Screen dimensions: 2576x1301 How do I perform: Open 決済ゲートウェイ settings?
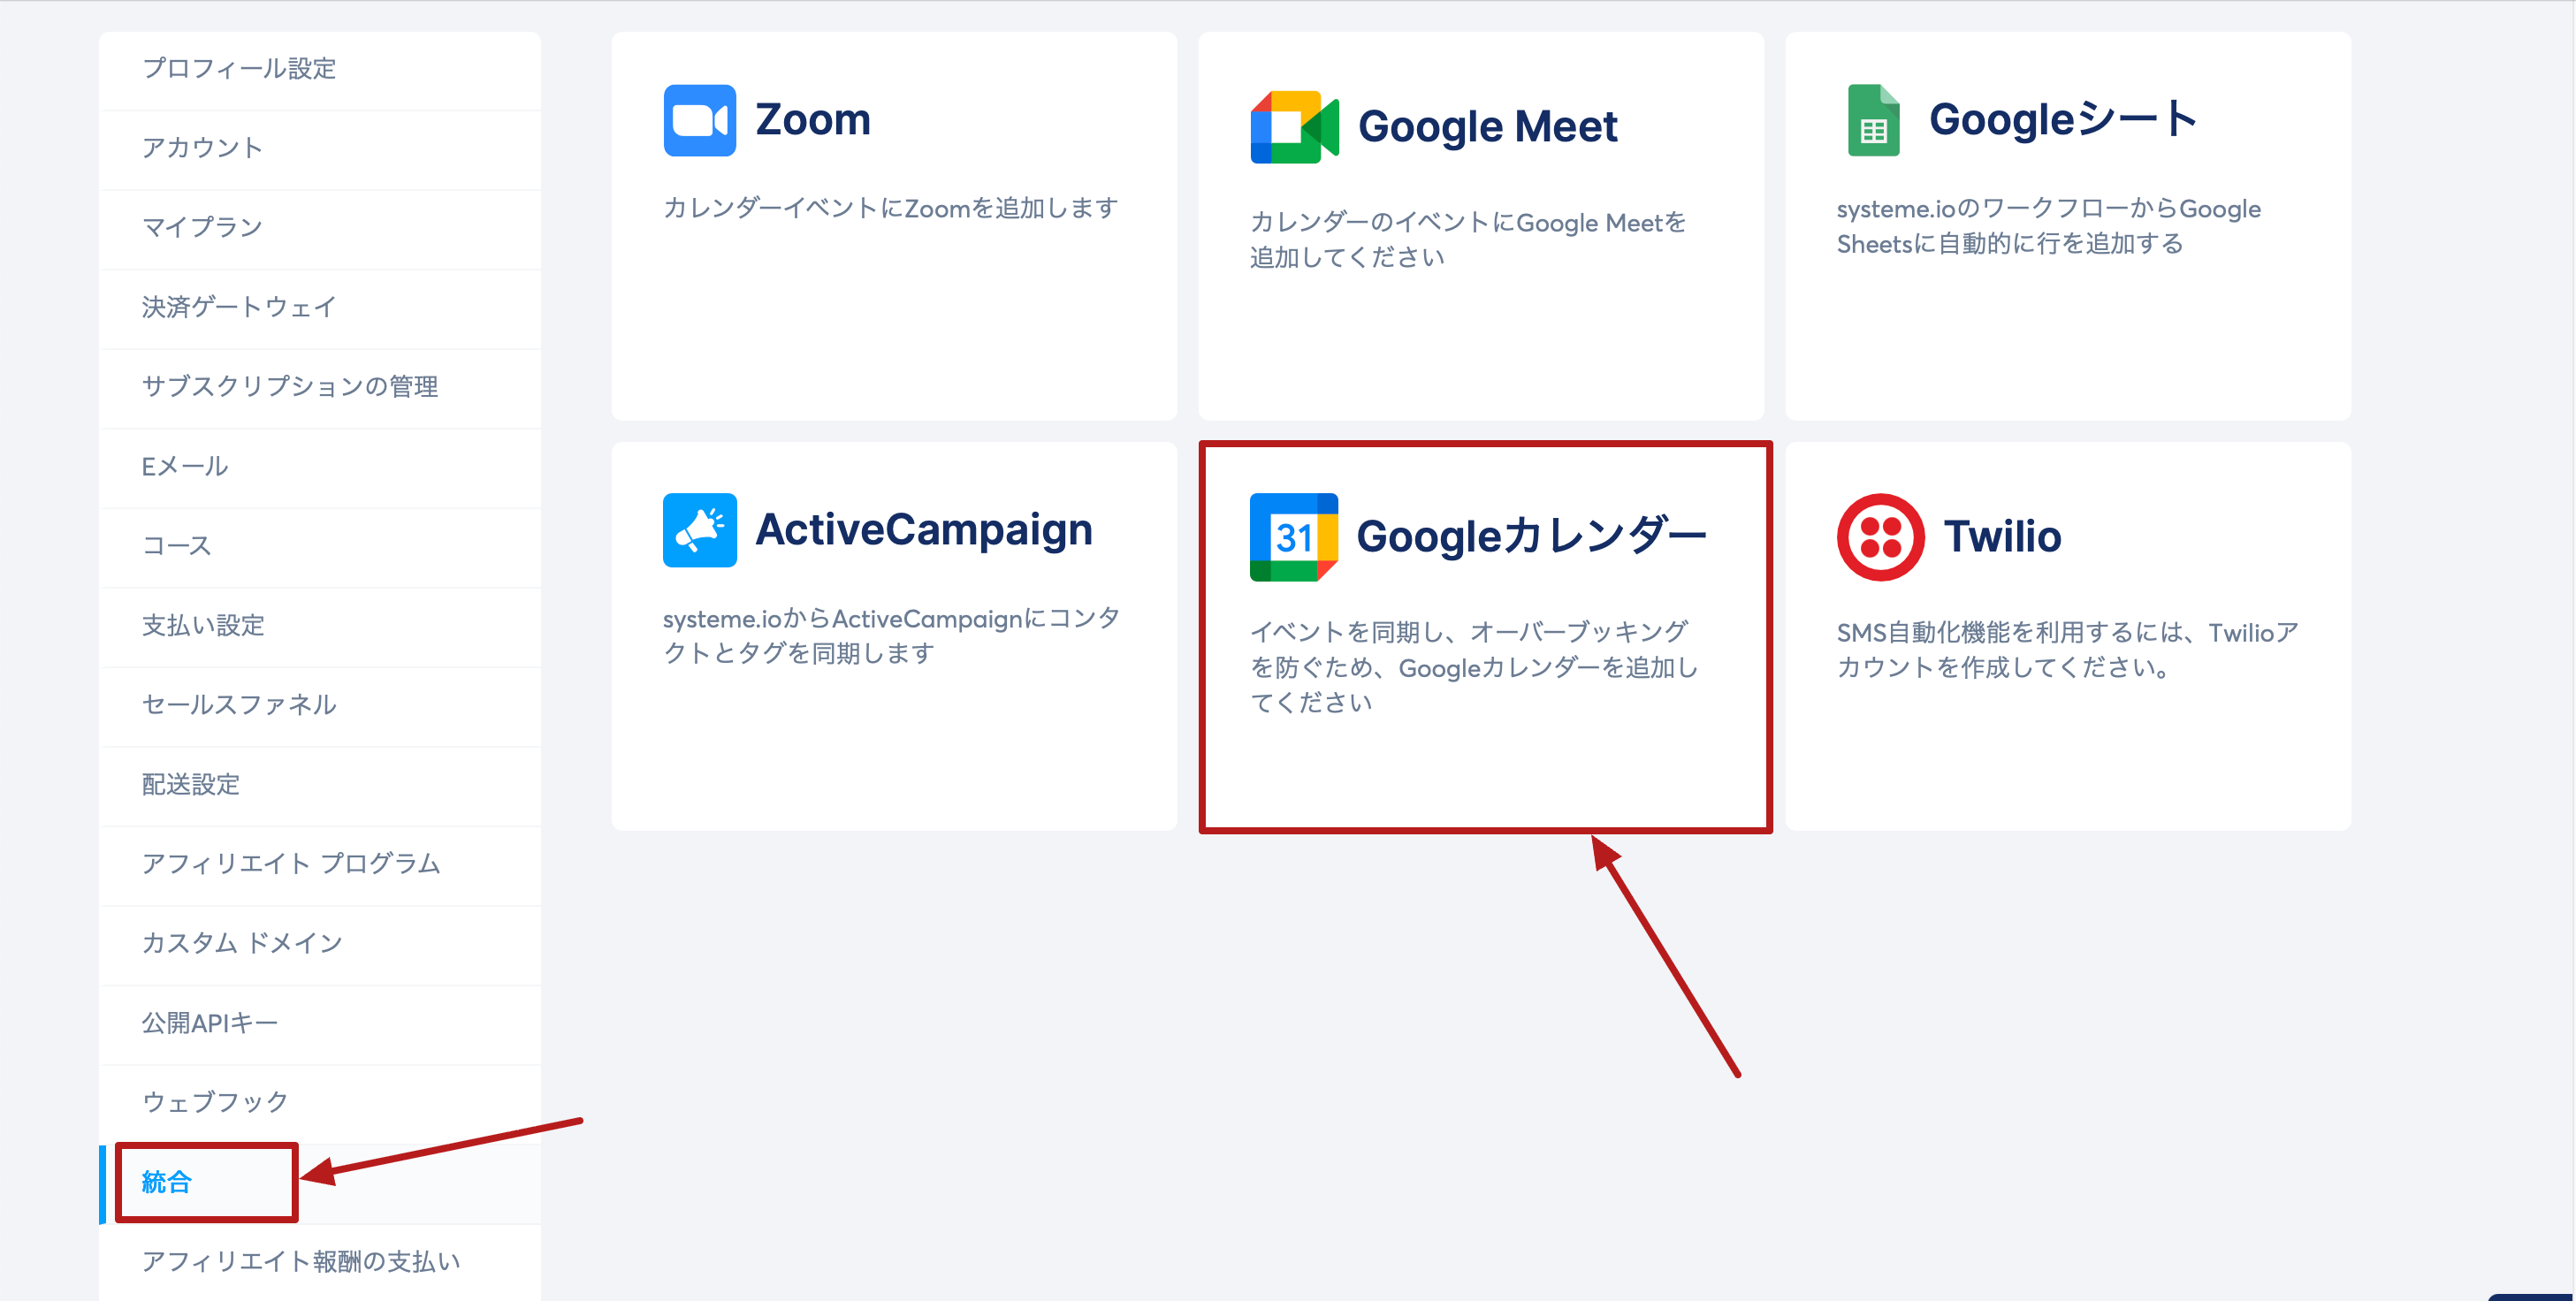pyautogui.click(x=239, y=307)
